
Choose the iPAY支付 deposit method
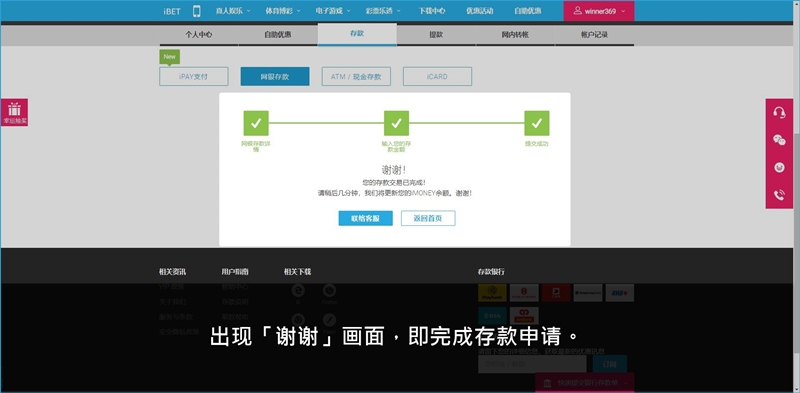193,77
